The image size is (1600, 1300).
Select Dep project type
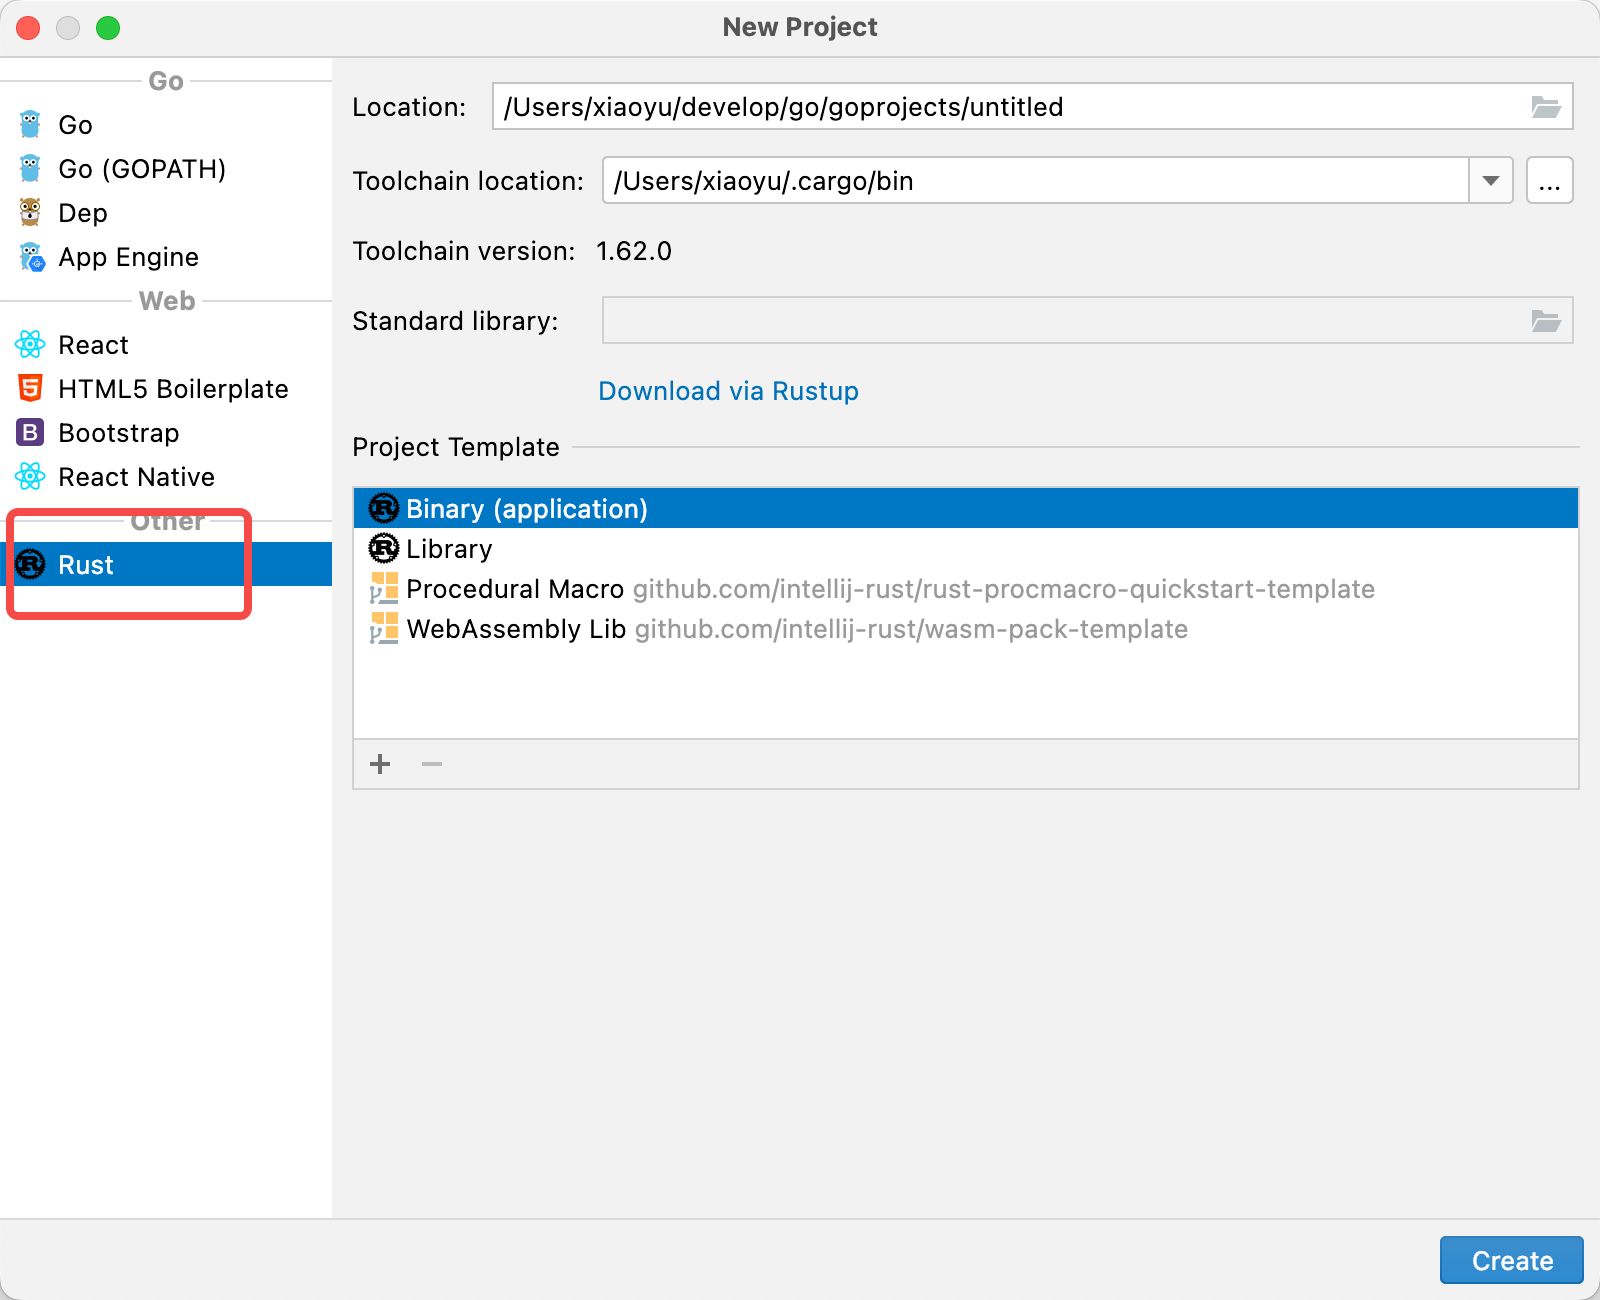[x=166, y=212]
